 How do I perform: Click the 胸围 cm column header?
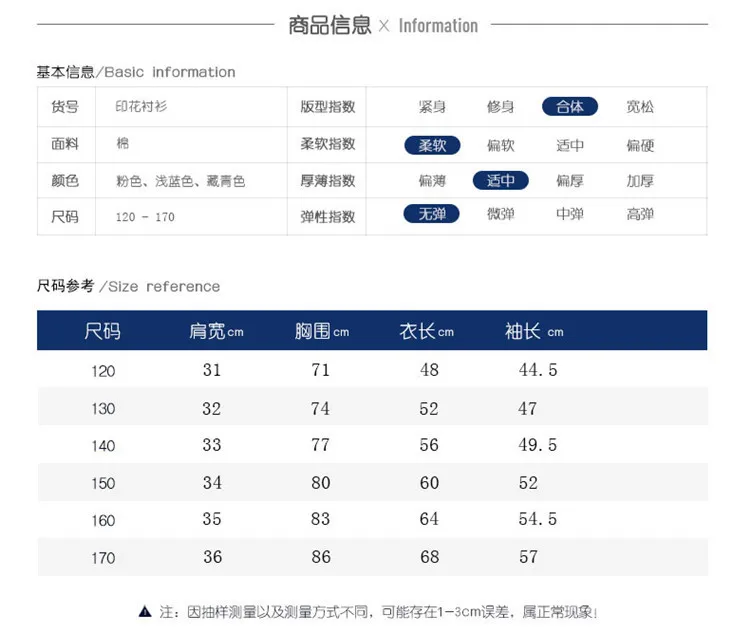tap(321, 331)
